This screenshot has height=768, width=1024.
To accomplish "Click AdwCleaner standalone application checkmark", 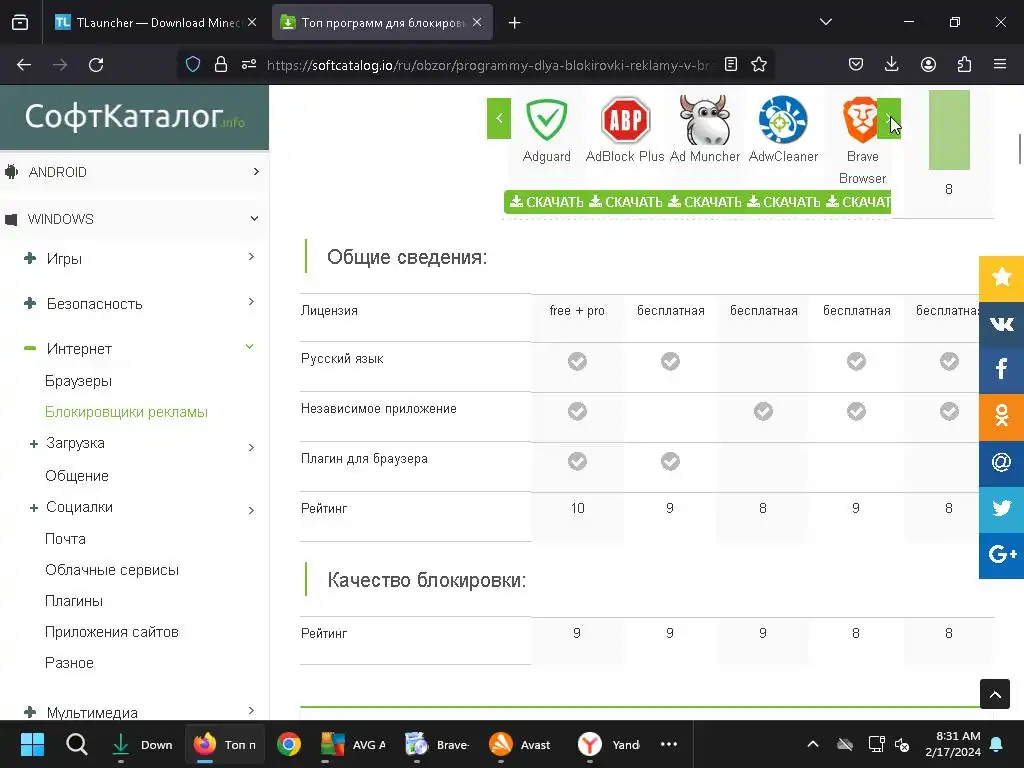I will [x=856, y=411].
